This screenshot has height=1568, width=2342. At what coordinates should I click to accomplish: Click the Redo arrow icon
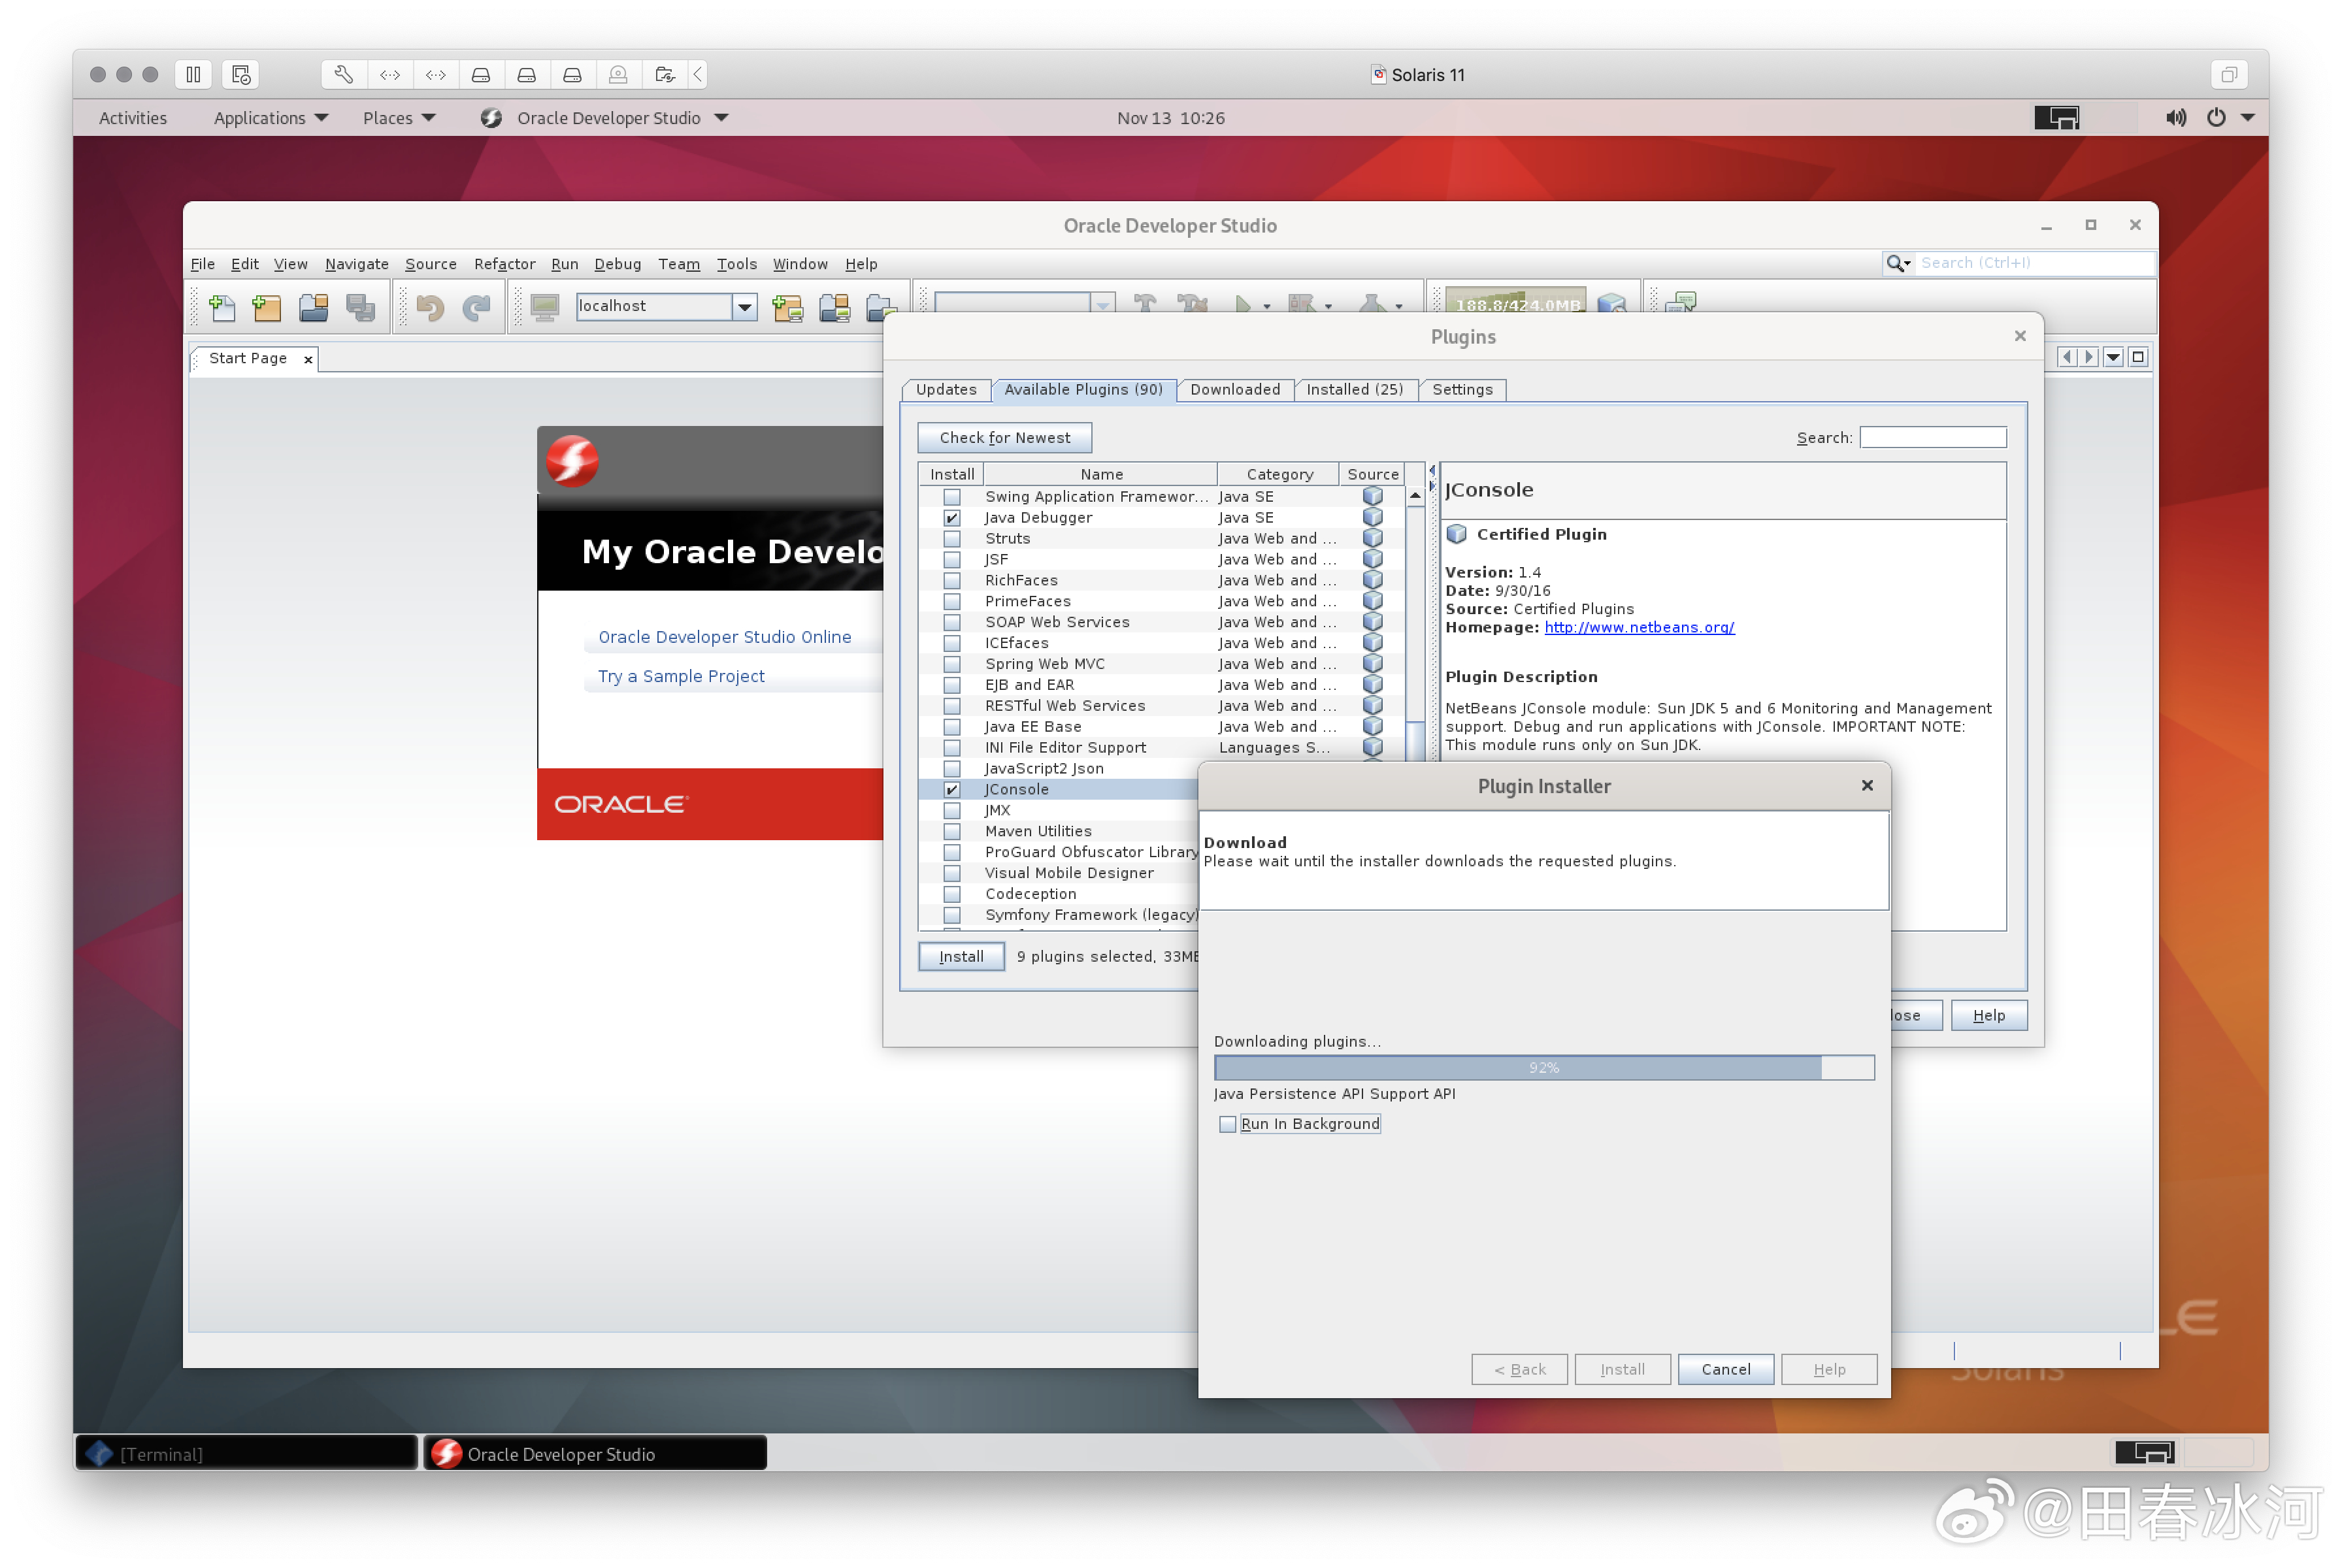477,307
